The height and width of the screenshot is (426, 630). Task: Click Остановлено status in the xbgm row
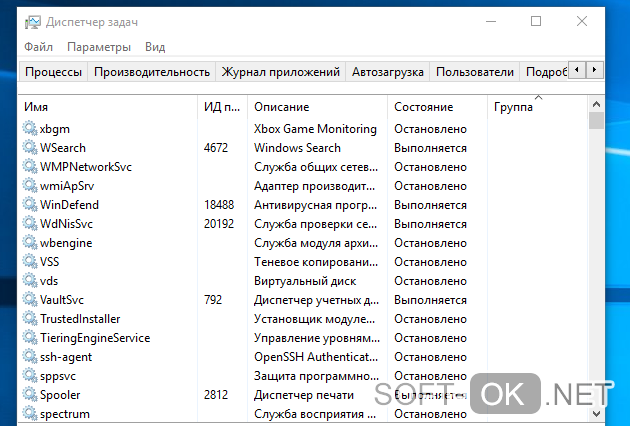coord(430,129)
